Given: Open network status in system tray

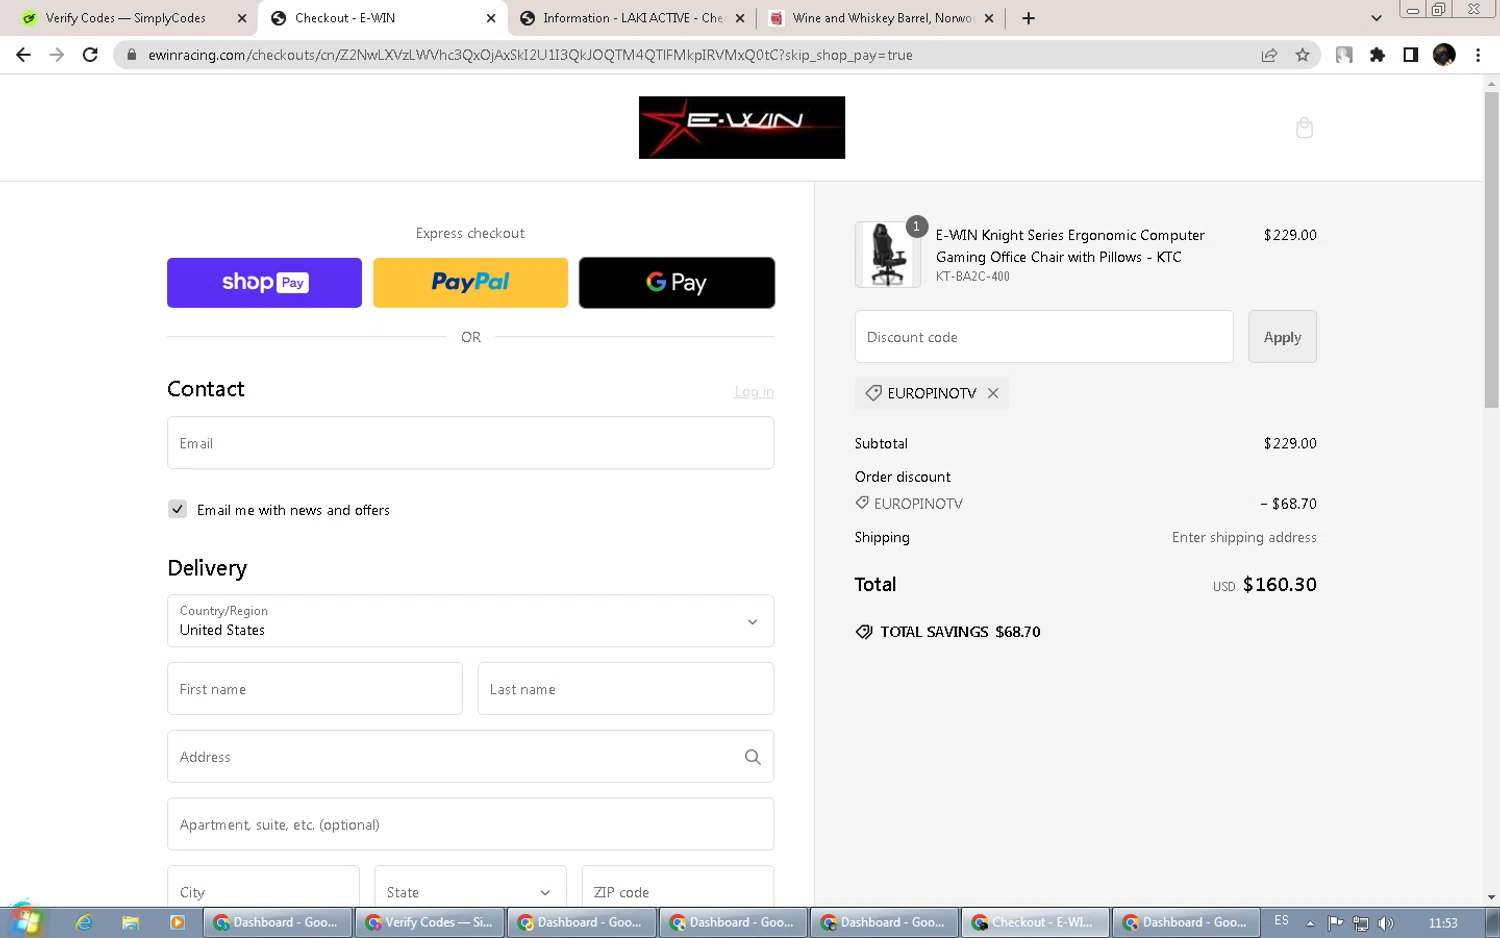Looking at the screenshot, I should pyautogui.click(x=1360, y=923).
